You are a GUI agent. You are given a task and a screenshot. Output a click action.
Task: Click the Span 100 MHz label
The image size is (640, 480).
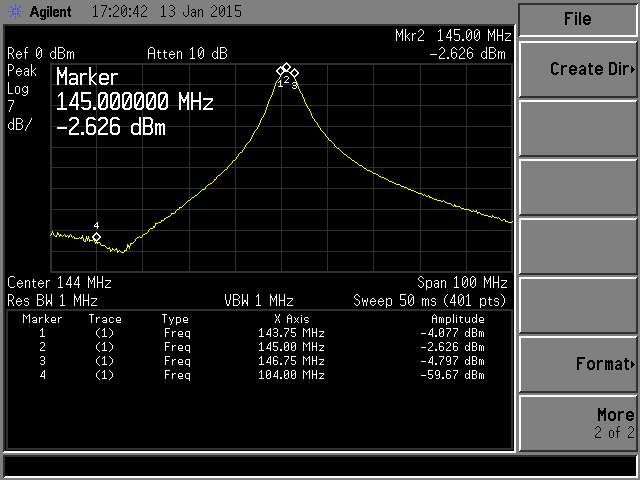(x=462, y=283)
